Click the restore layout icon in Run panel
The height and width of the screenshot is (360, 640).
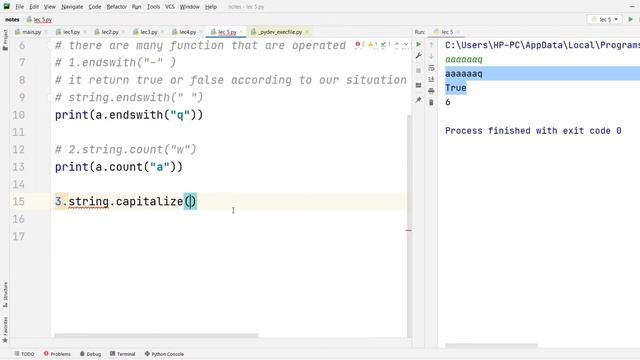418,85
